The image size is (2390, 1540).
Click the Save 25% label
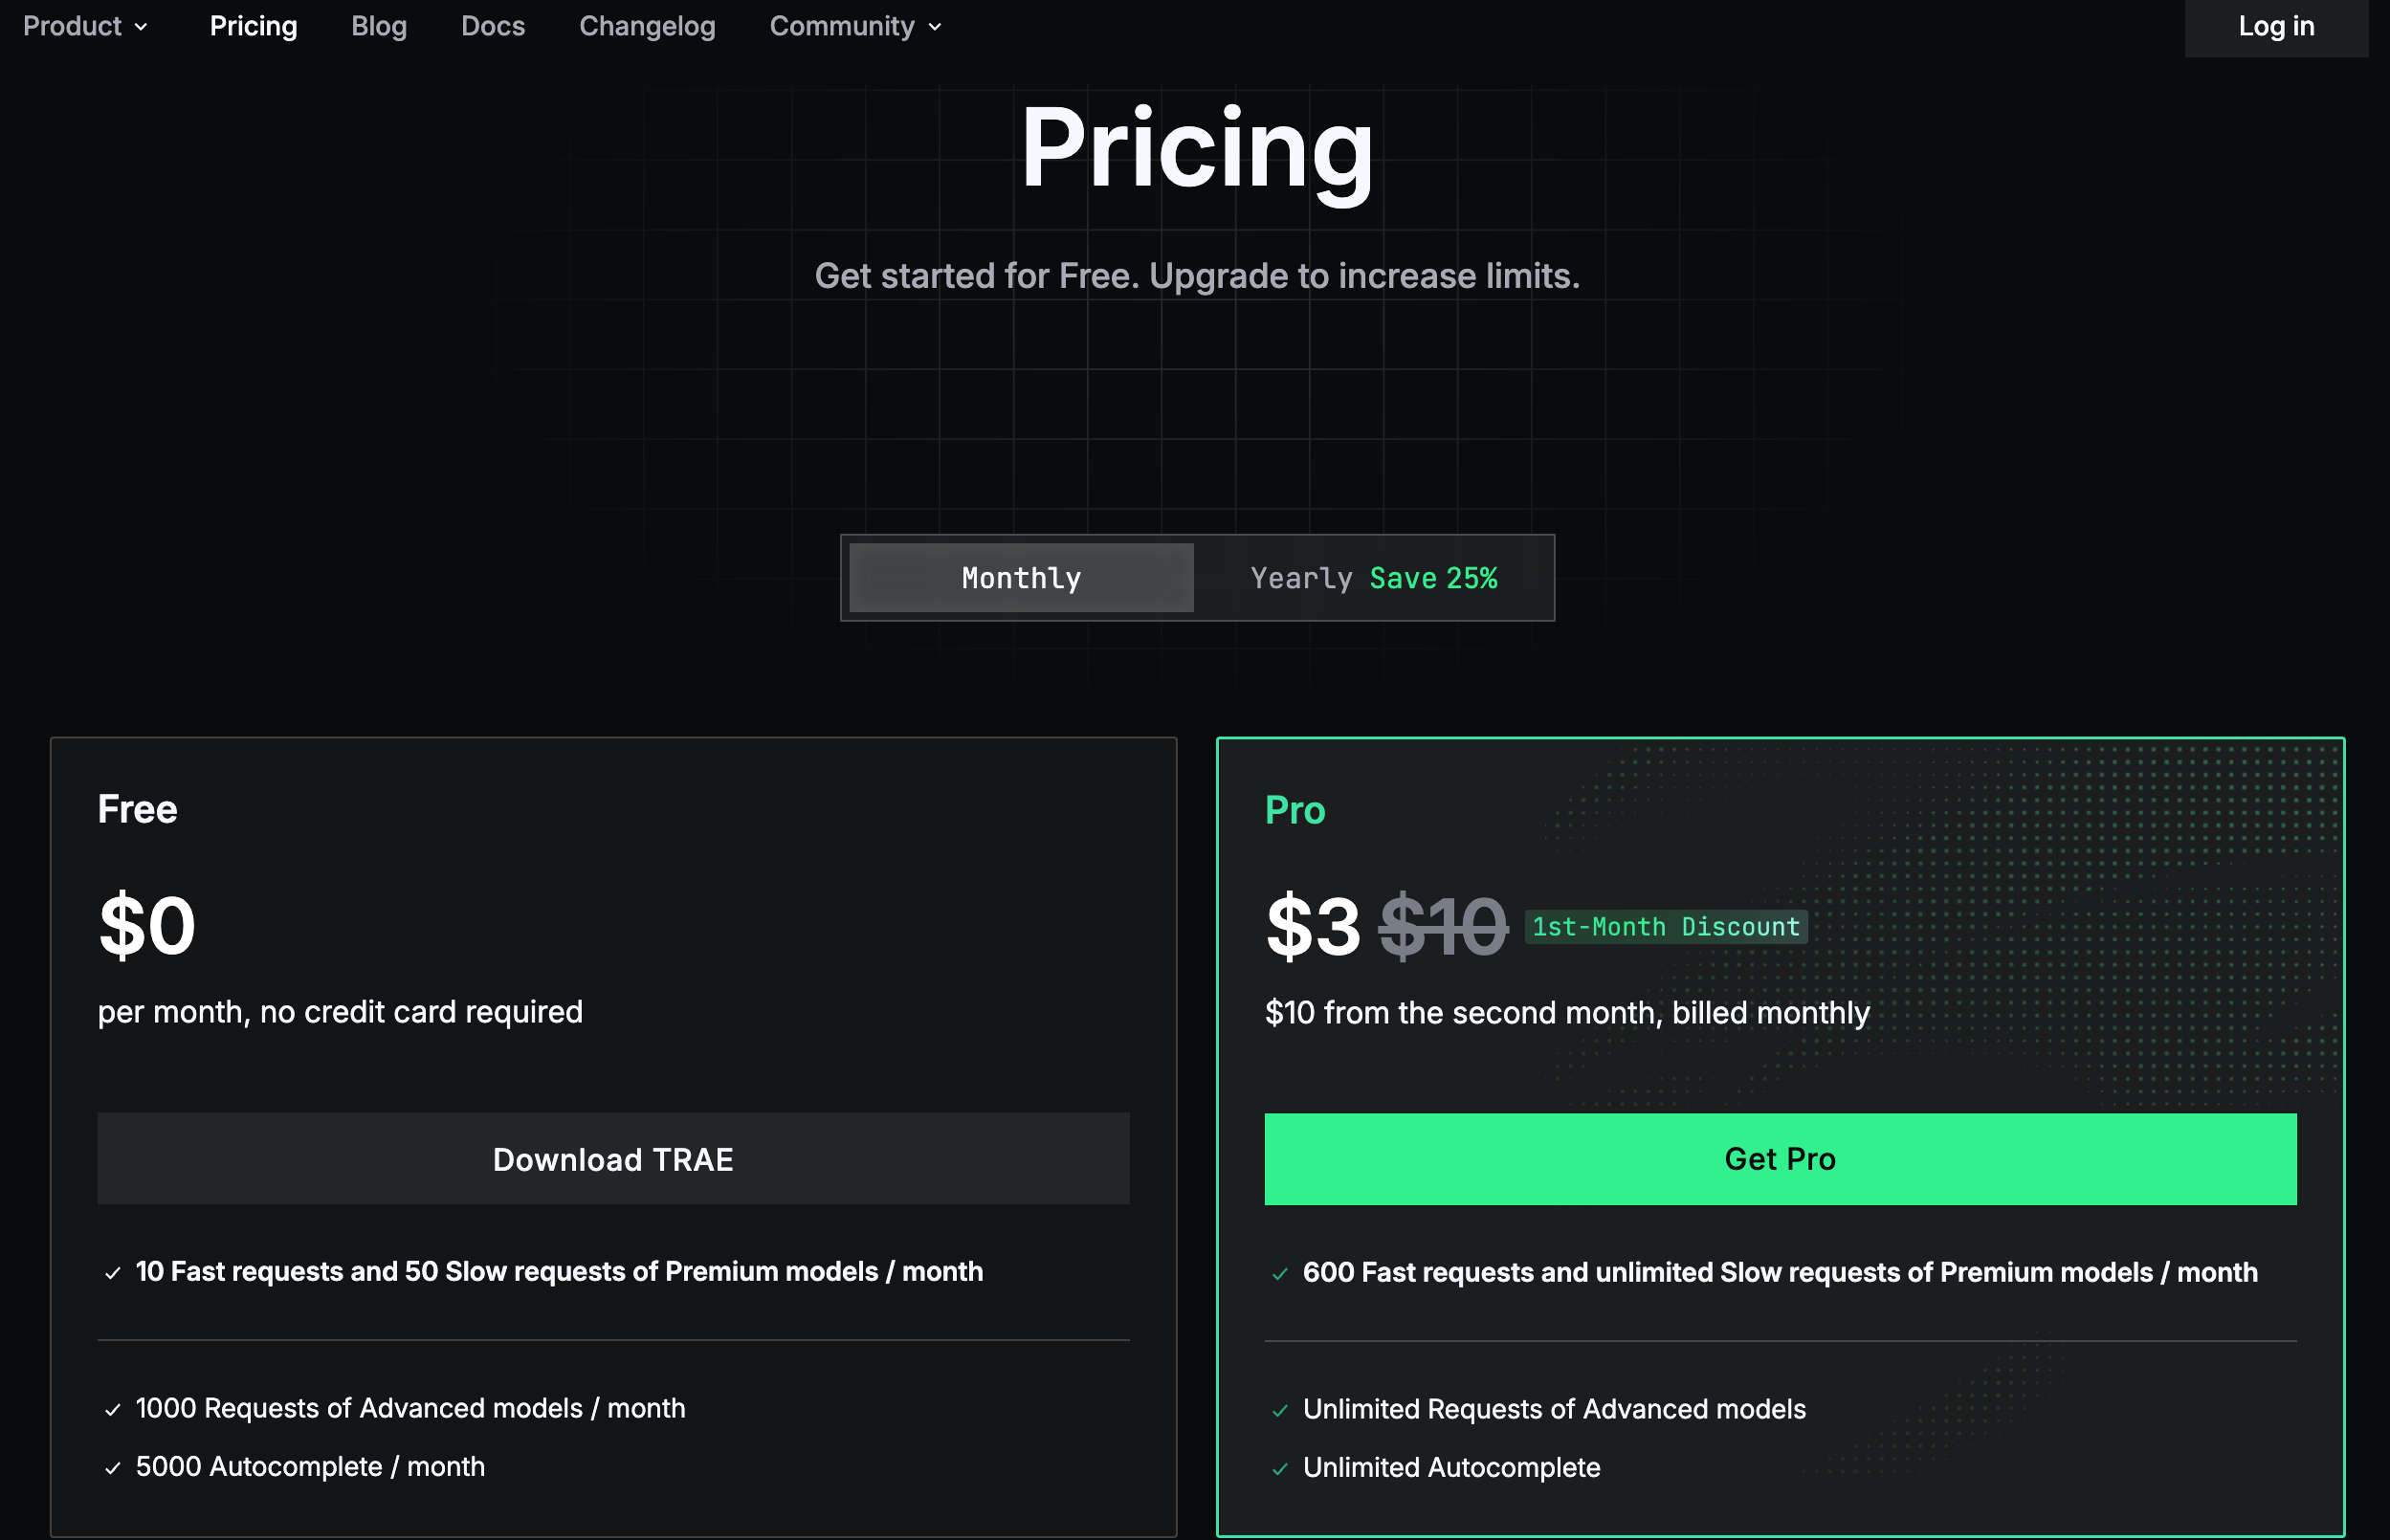[x=1433, y=578]
